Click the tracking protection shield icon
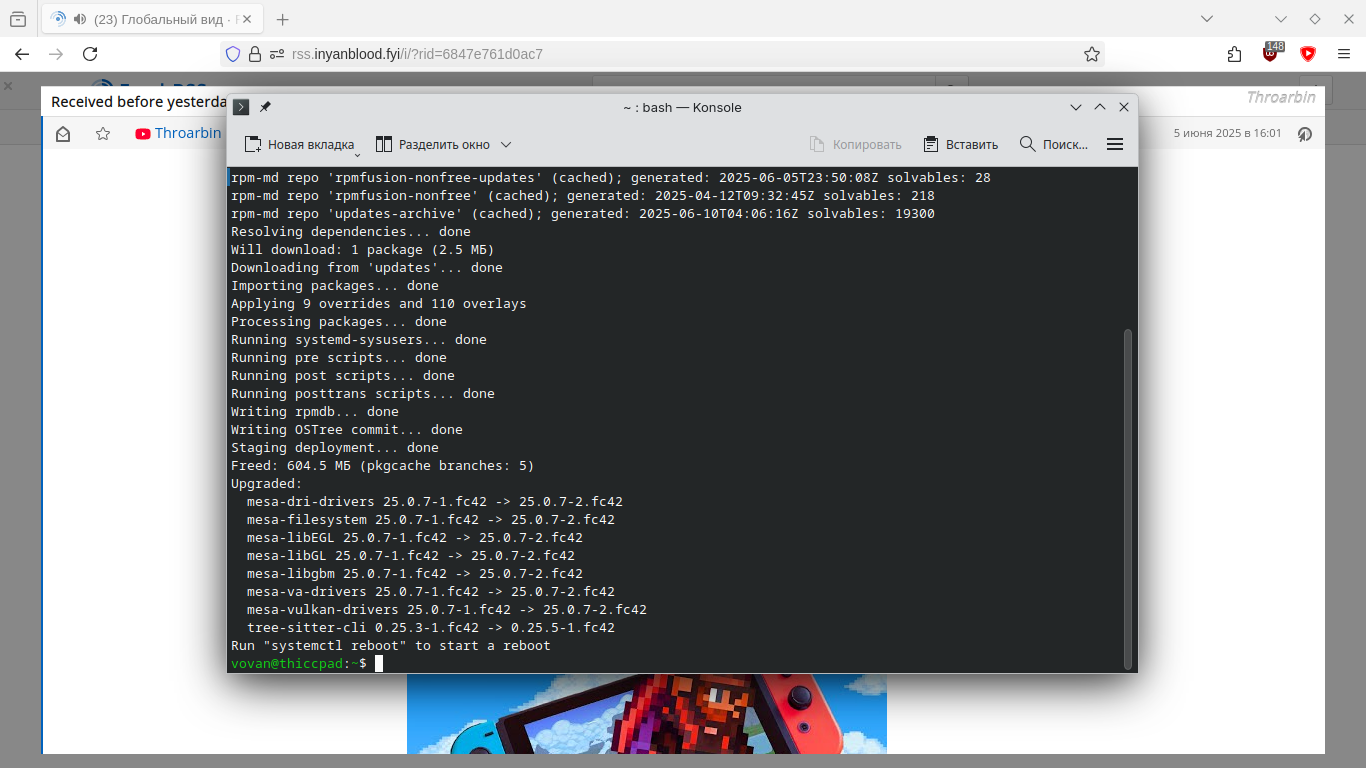 pyautogui.click(x=233, y=54)
